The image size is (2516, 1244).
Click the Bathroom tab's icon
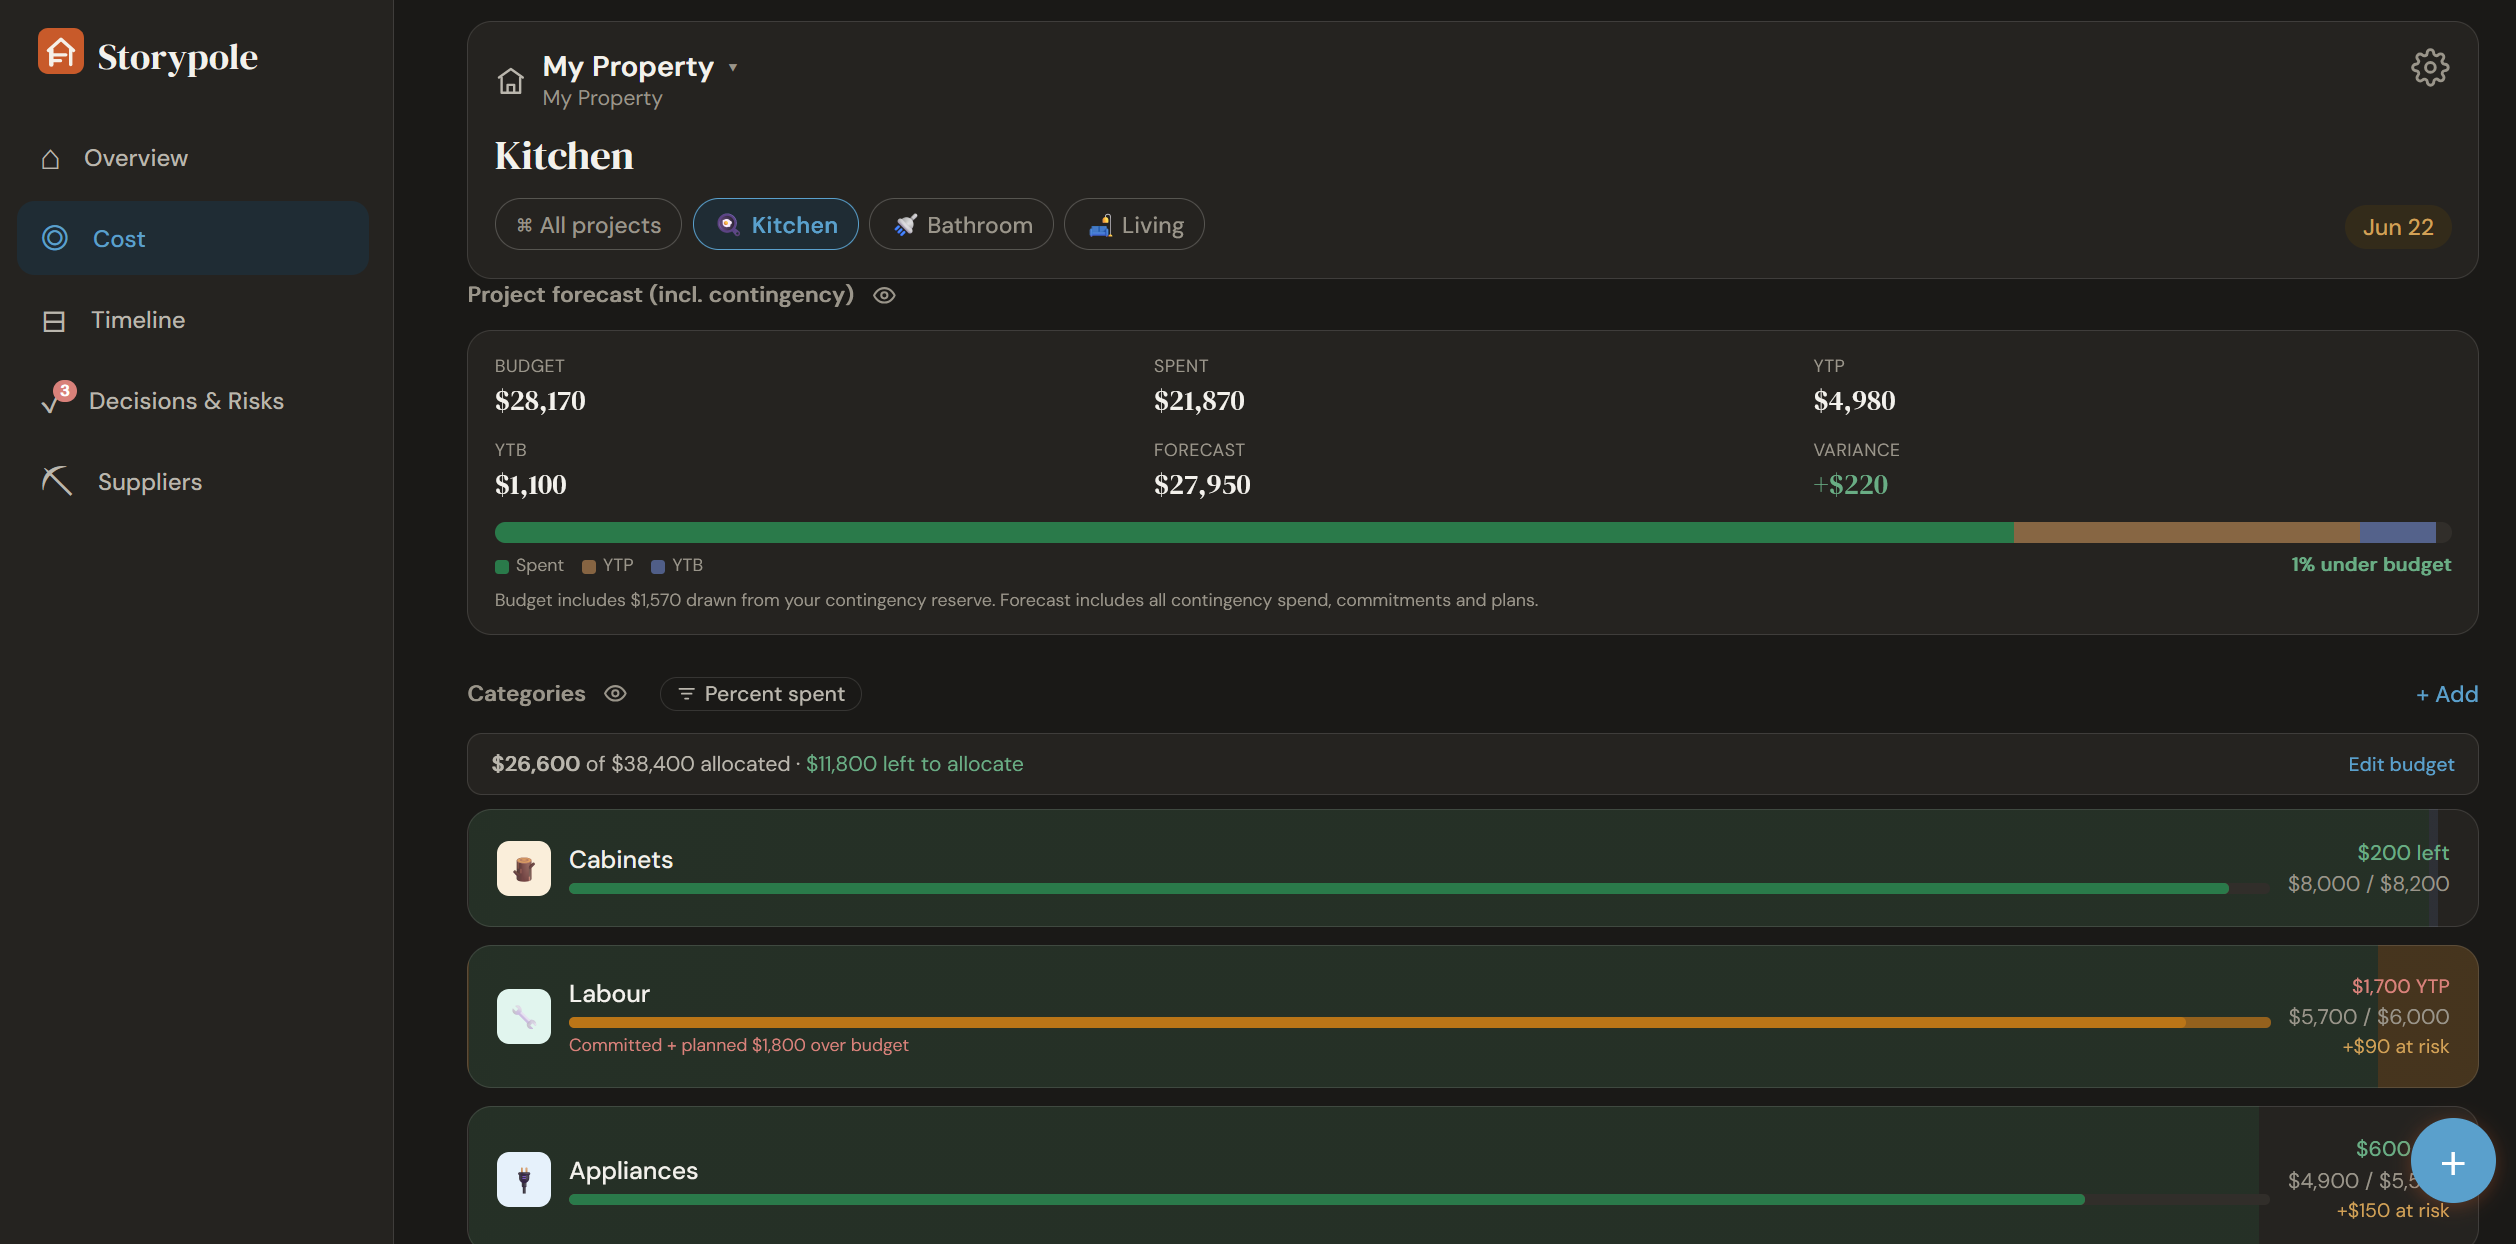905,225
